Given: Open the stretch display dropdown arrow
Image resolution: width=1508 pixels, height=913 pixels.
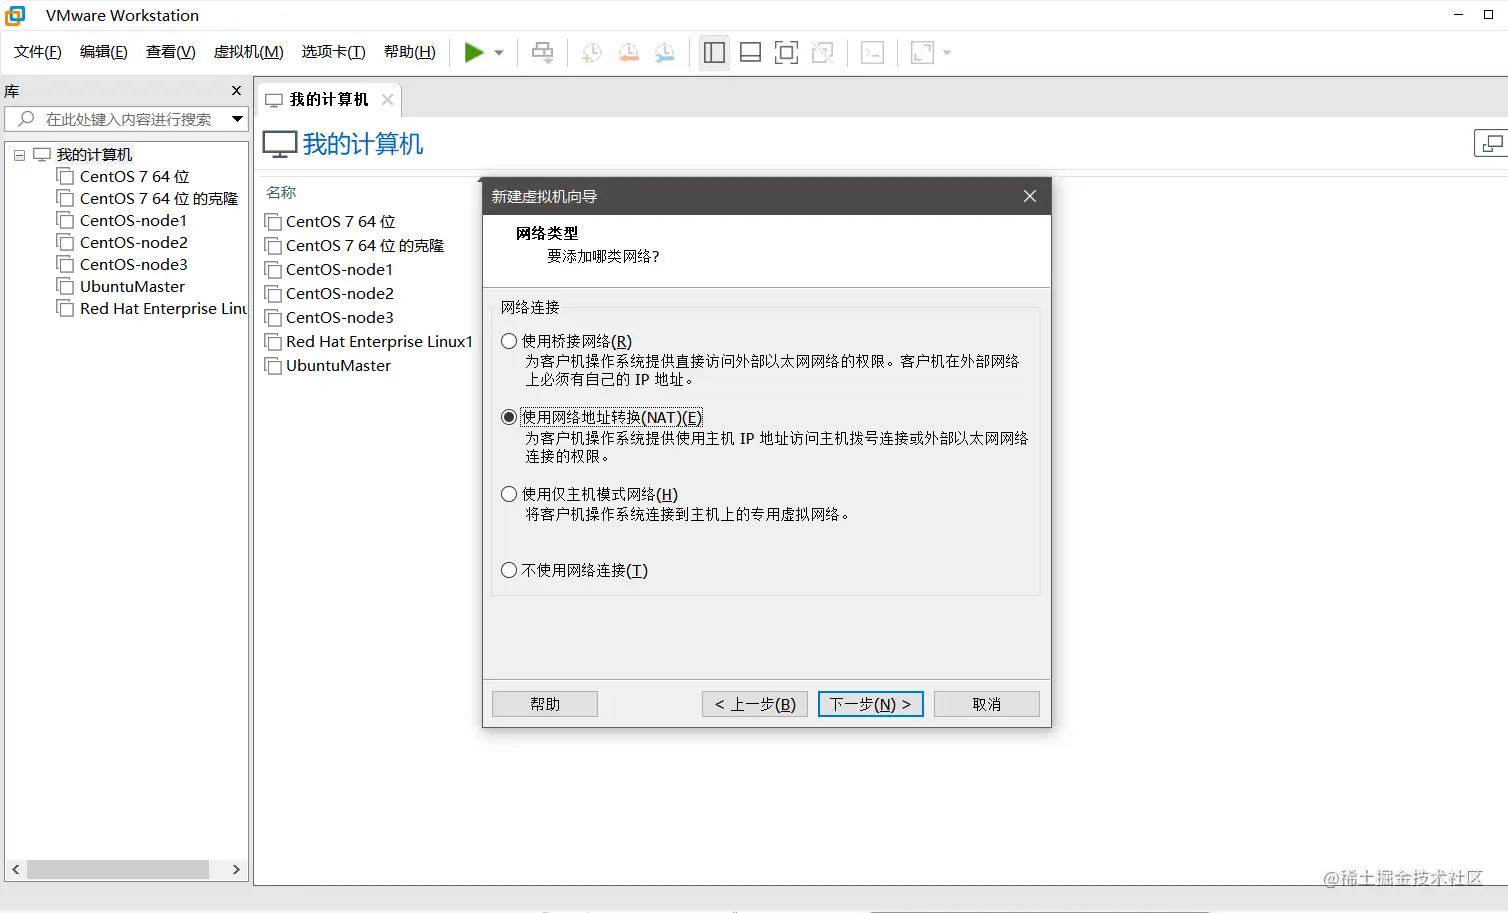Looking at the screenshot, I should pos(947,53).
